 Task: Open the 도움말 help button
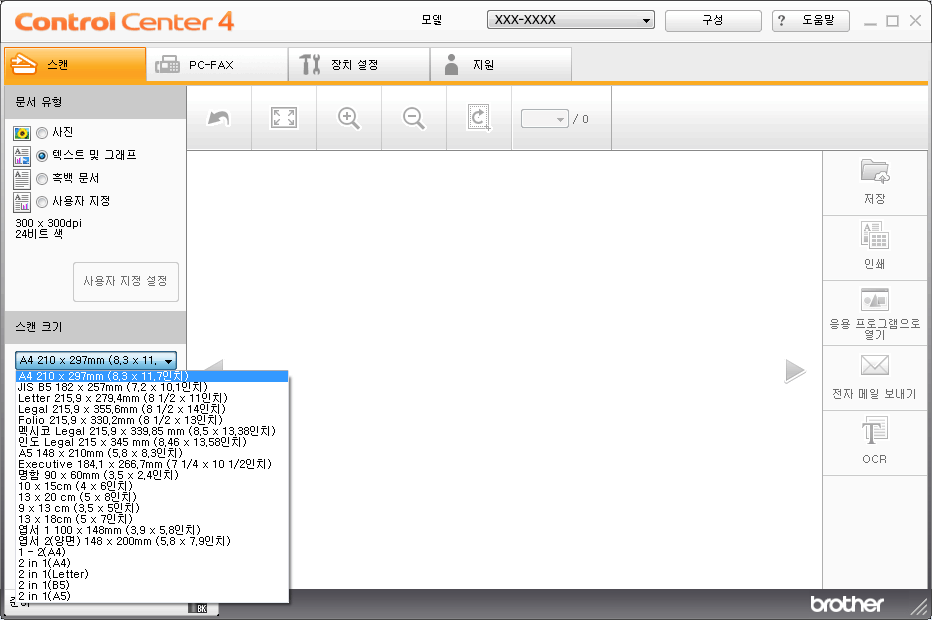point(810,20)
